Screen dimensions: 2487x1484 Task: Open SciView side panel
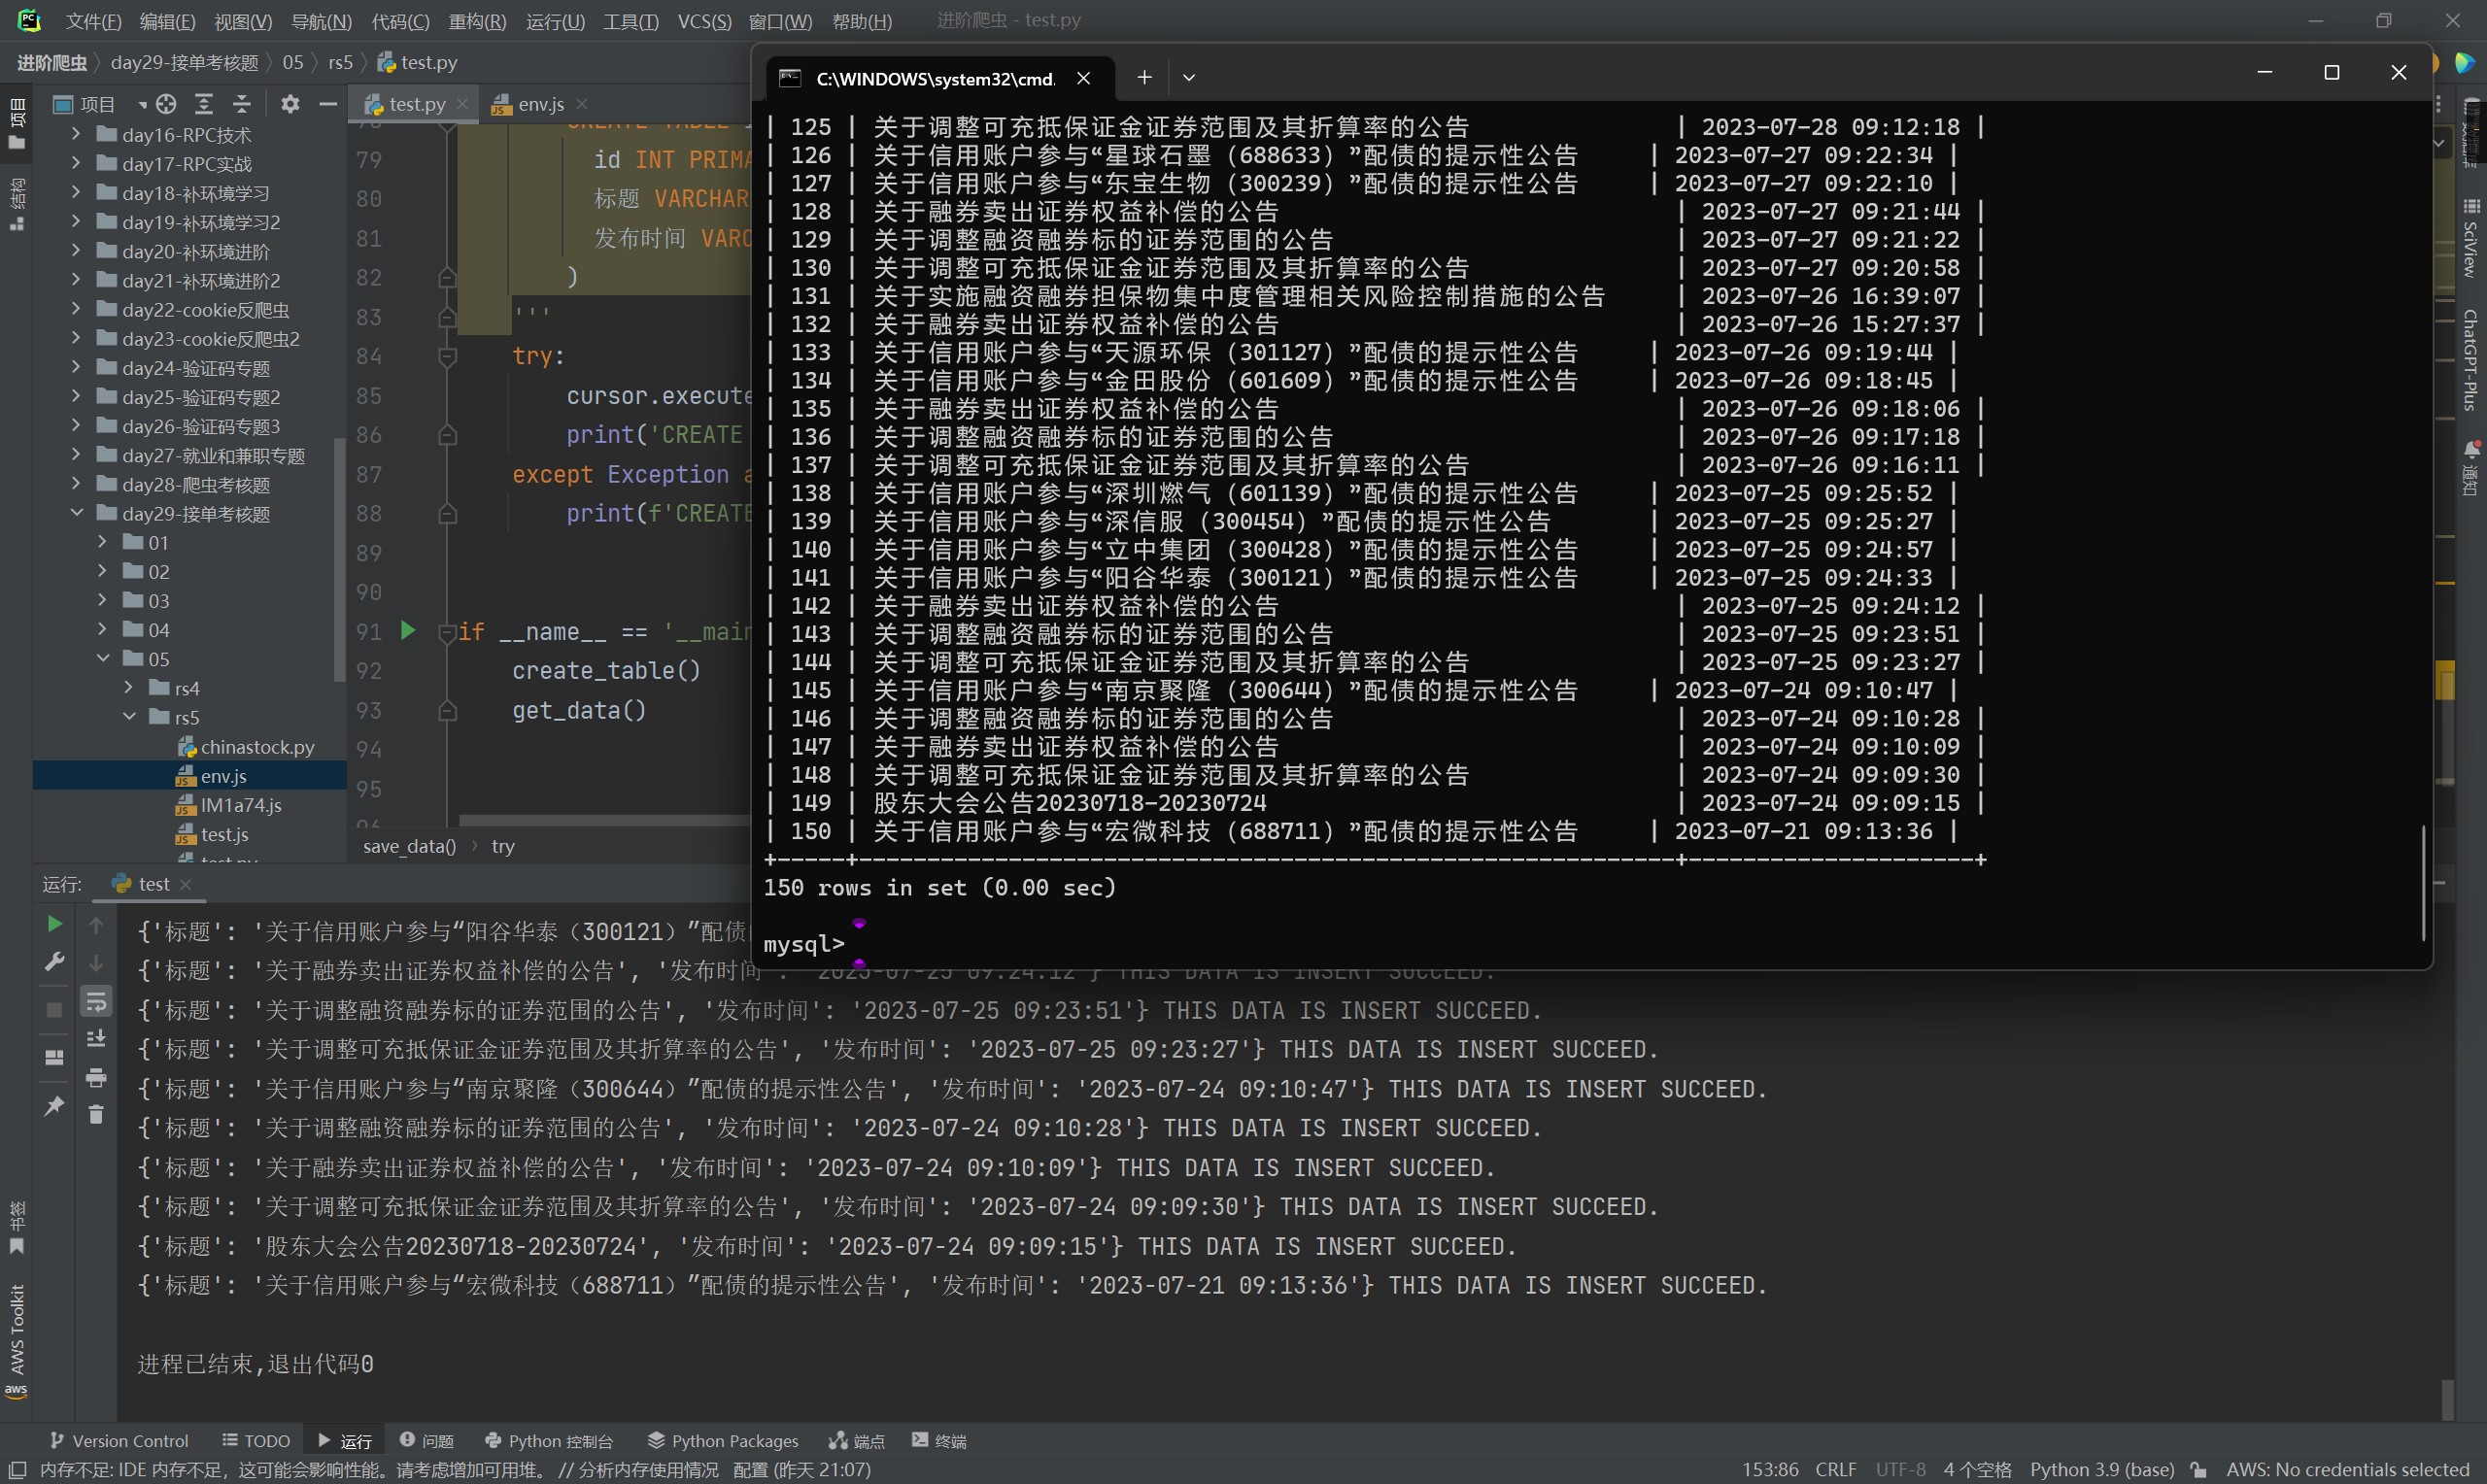[2471, 238]
